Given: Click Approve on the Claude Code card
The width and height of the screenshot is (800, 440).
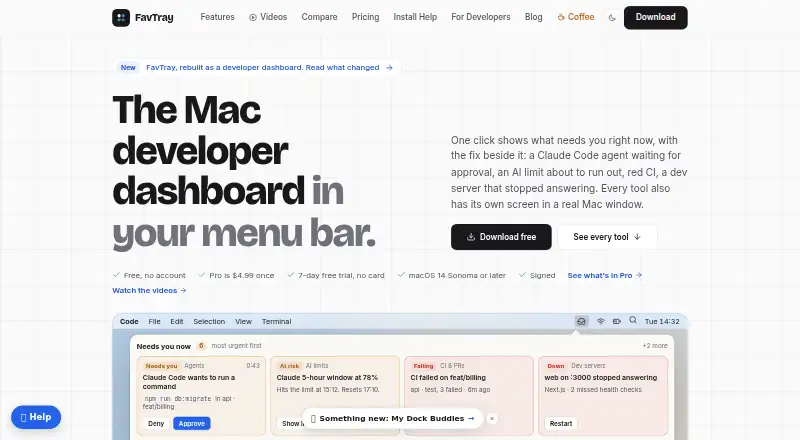Looking at the screenshot, I should point(191,424).
